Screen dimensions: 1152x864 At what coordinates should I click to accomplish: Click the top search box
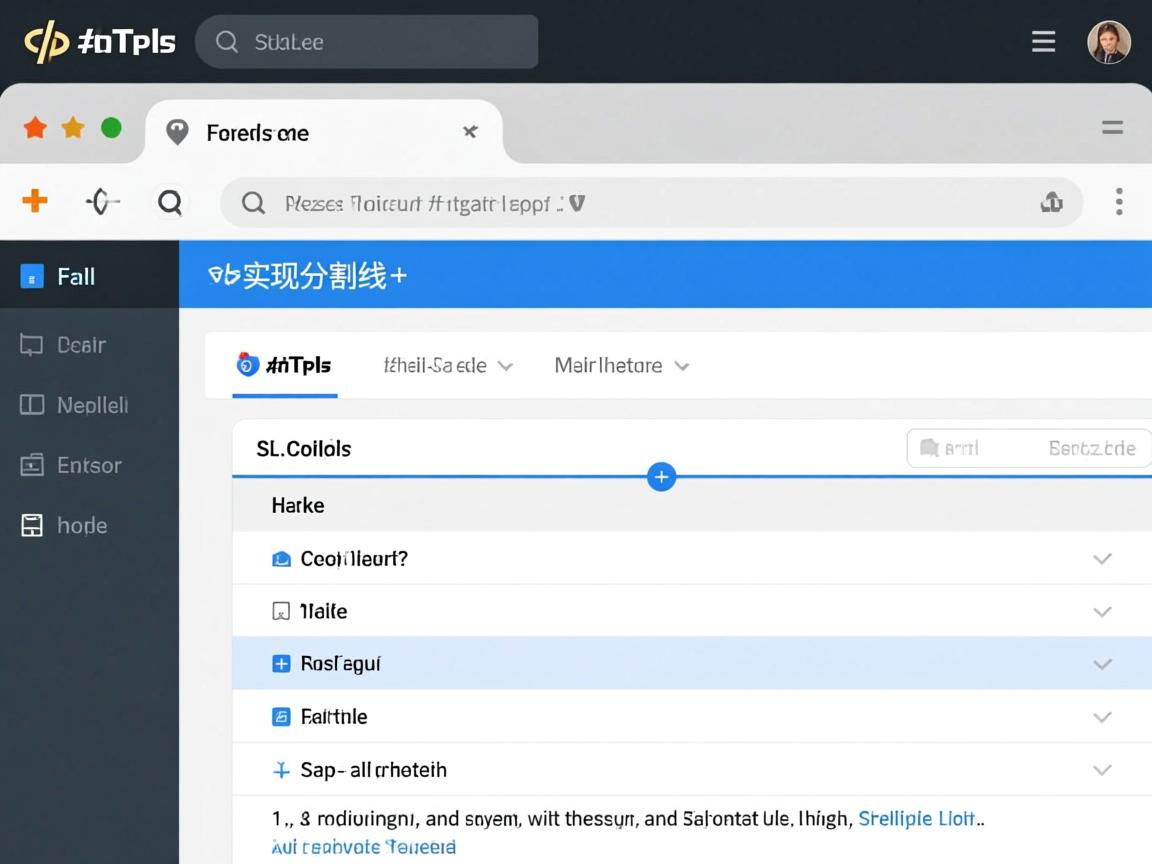click(x=367, y=42)
